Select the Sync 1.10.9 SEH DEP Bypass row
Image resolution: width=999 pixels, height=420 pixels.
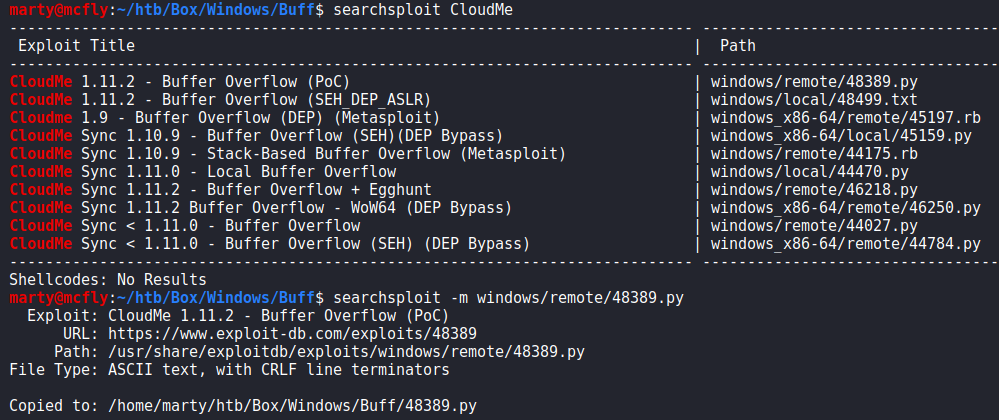(x=256, y=135)
